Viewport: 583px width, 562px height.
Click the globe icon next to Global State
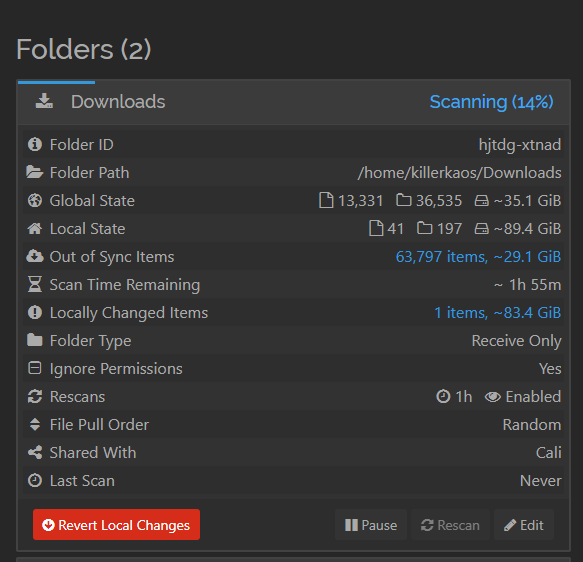[35, 200]
